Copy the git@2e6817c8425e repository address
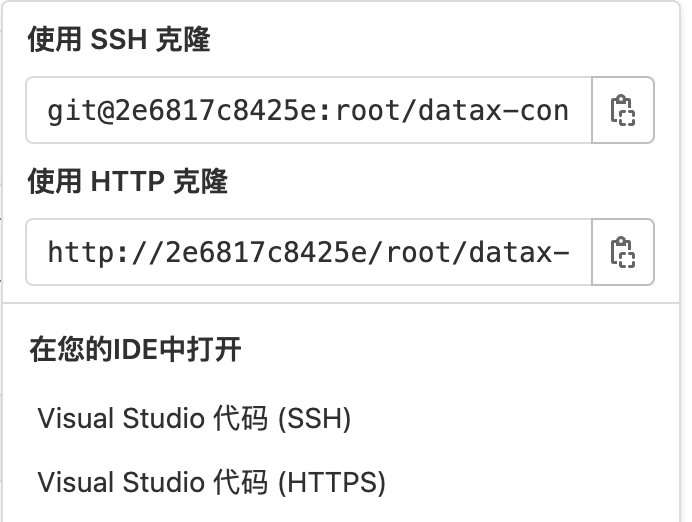This screenshot has width=692, height=522. click(623, 109)
